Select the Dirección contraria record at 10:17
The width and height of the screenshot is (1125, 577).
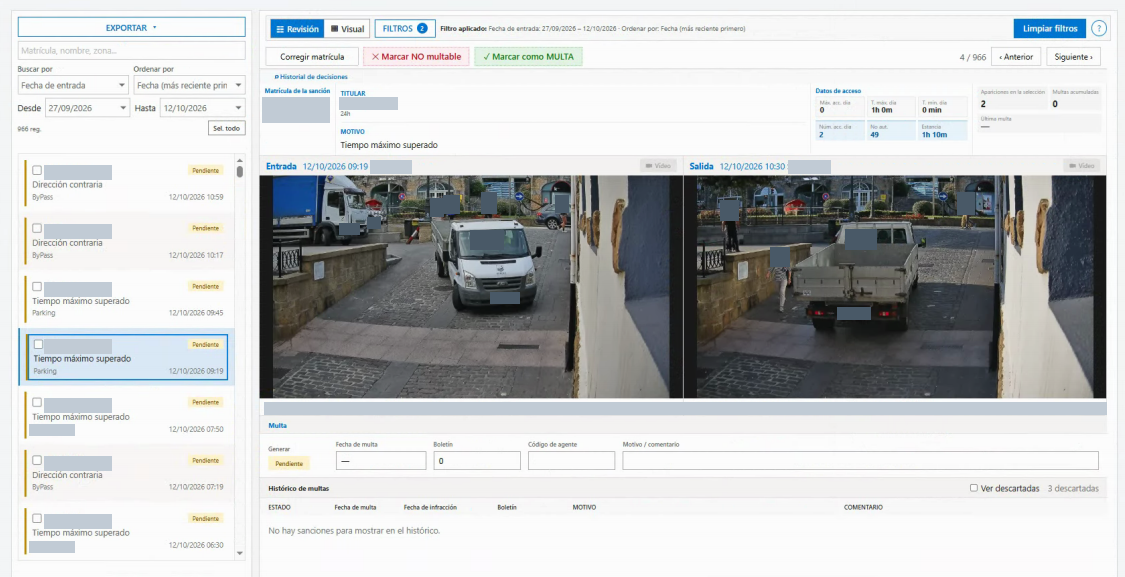(x=128, y=242)
